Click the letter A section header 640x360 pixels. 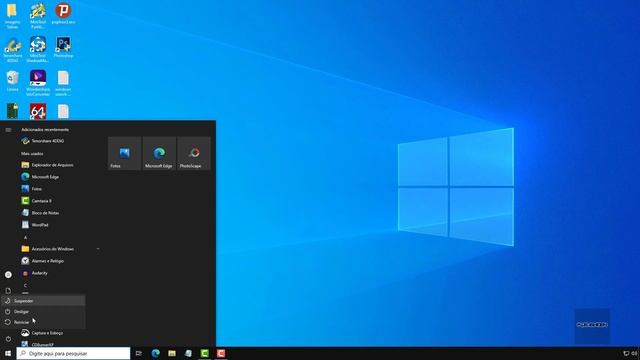coord(25,237)
